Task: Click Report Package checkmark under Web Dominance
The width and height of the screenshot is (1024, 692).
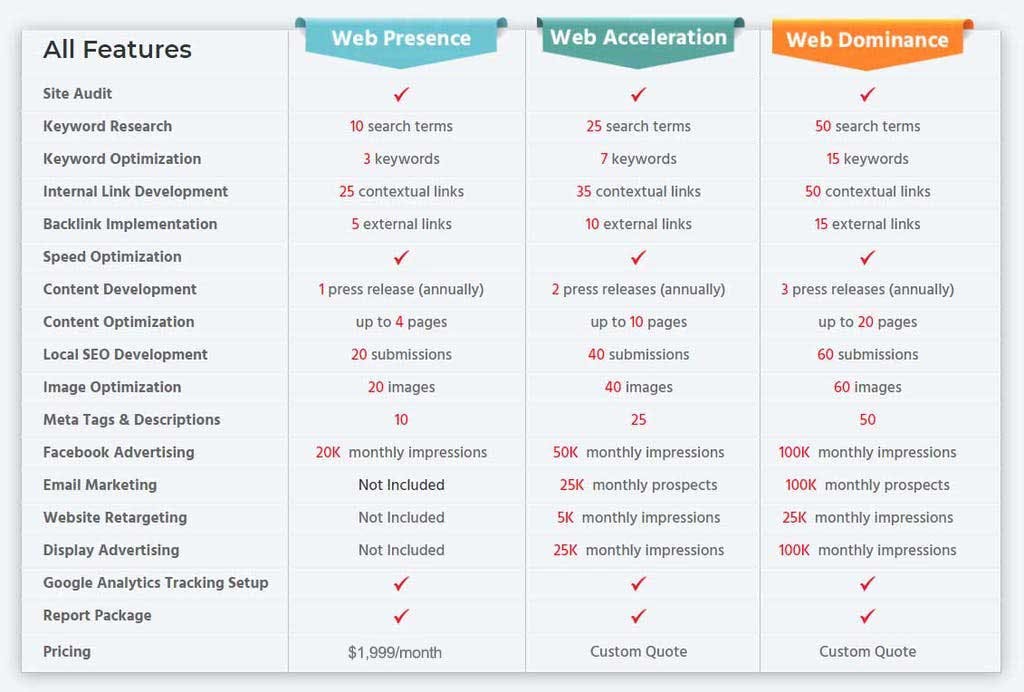Action: tap(867, 616)
